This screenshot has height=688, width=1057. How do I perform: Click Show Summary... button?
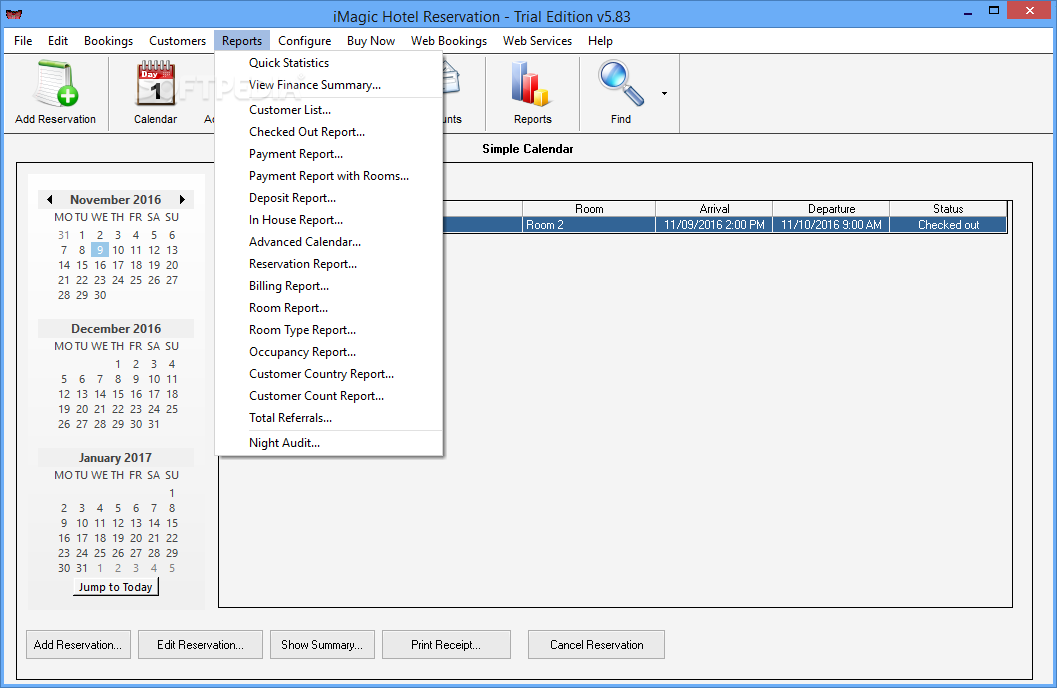(322, 645)
